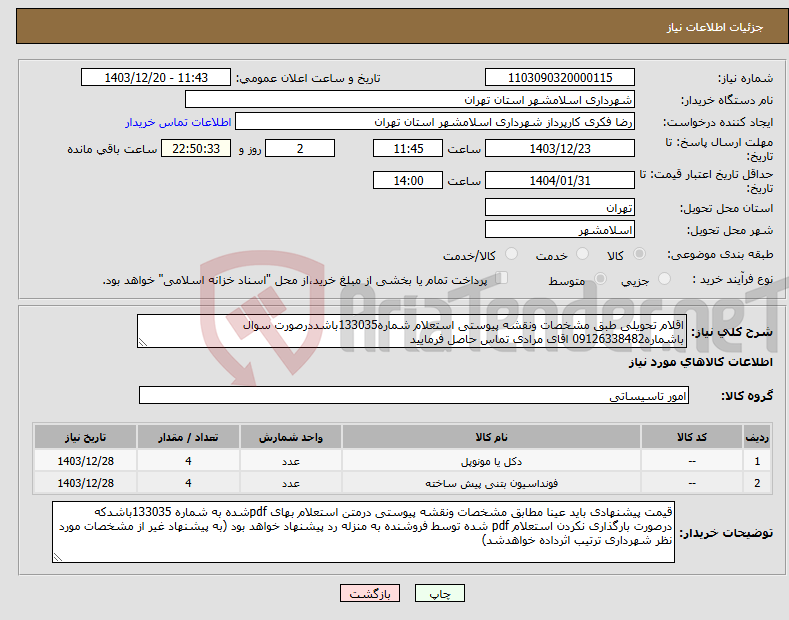Click the validity time field 14:00
The height and width of the screenshot is (620, 789).
click(x=408, y=180)
